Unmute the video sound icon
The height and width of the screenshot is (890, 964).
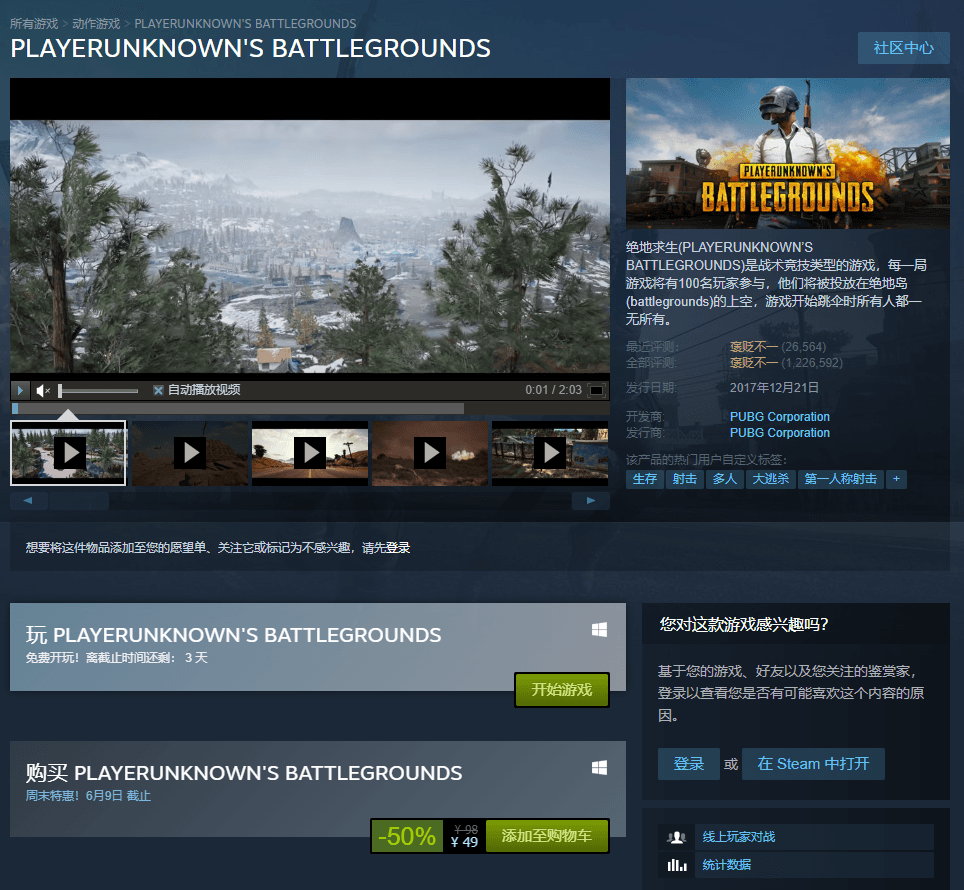click(x=43, y=390)
